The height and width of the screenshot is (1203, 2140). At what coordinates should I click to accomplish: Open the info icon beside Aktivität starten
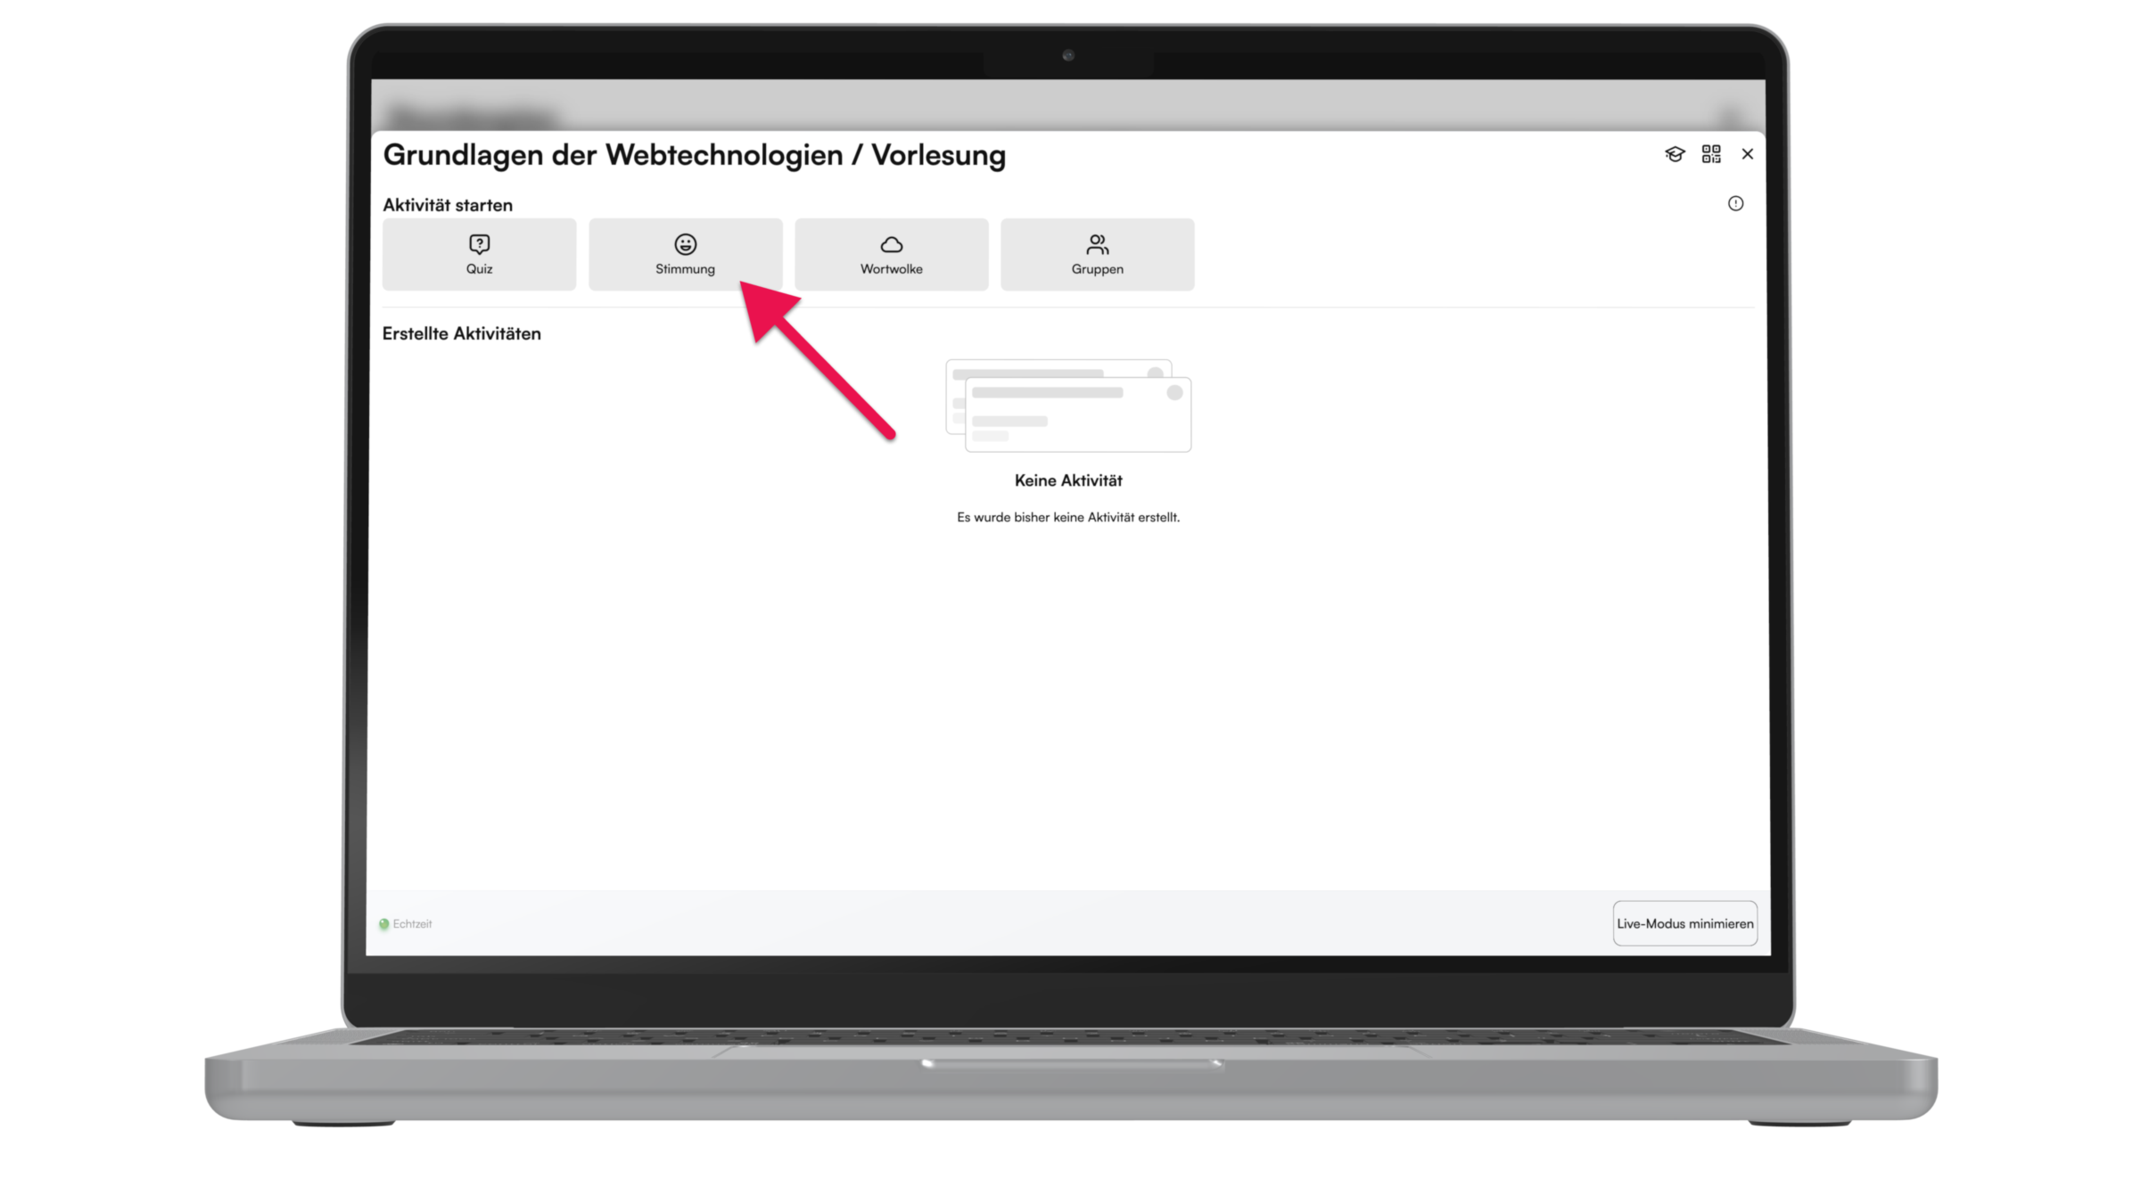tap(1735, 204)
